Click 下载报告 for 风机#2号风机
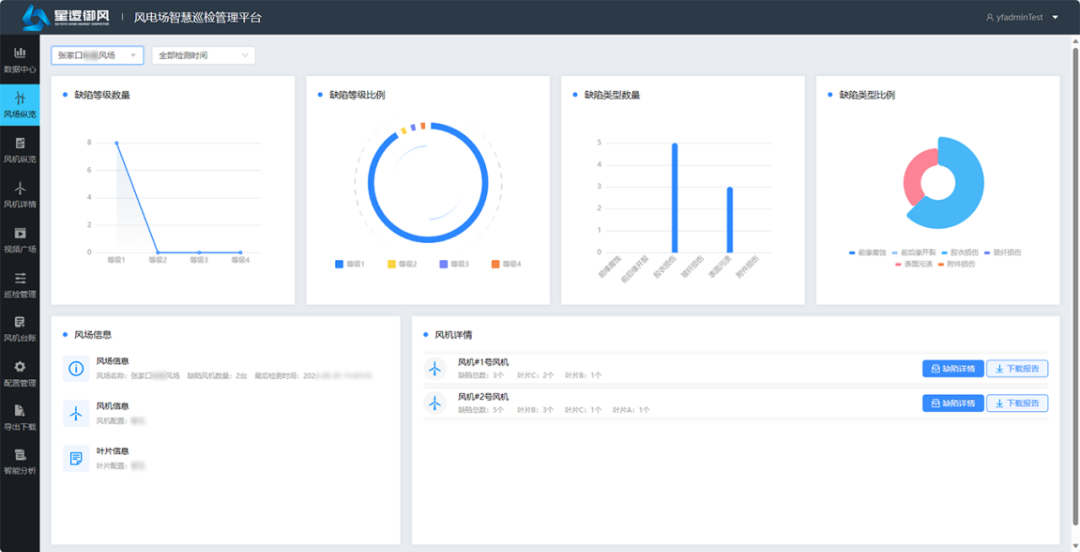The height and width of the screenshot is (552, 1080). (x=1017, y=403)
